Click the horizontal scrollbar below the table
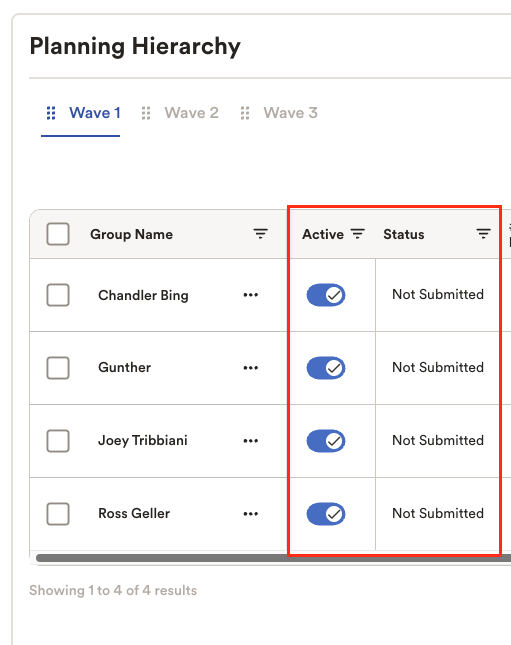511x645 pixels. (x=273, y=558)
